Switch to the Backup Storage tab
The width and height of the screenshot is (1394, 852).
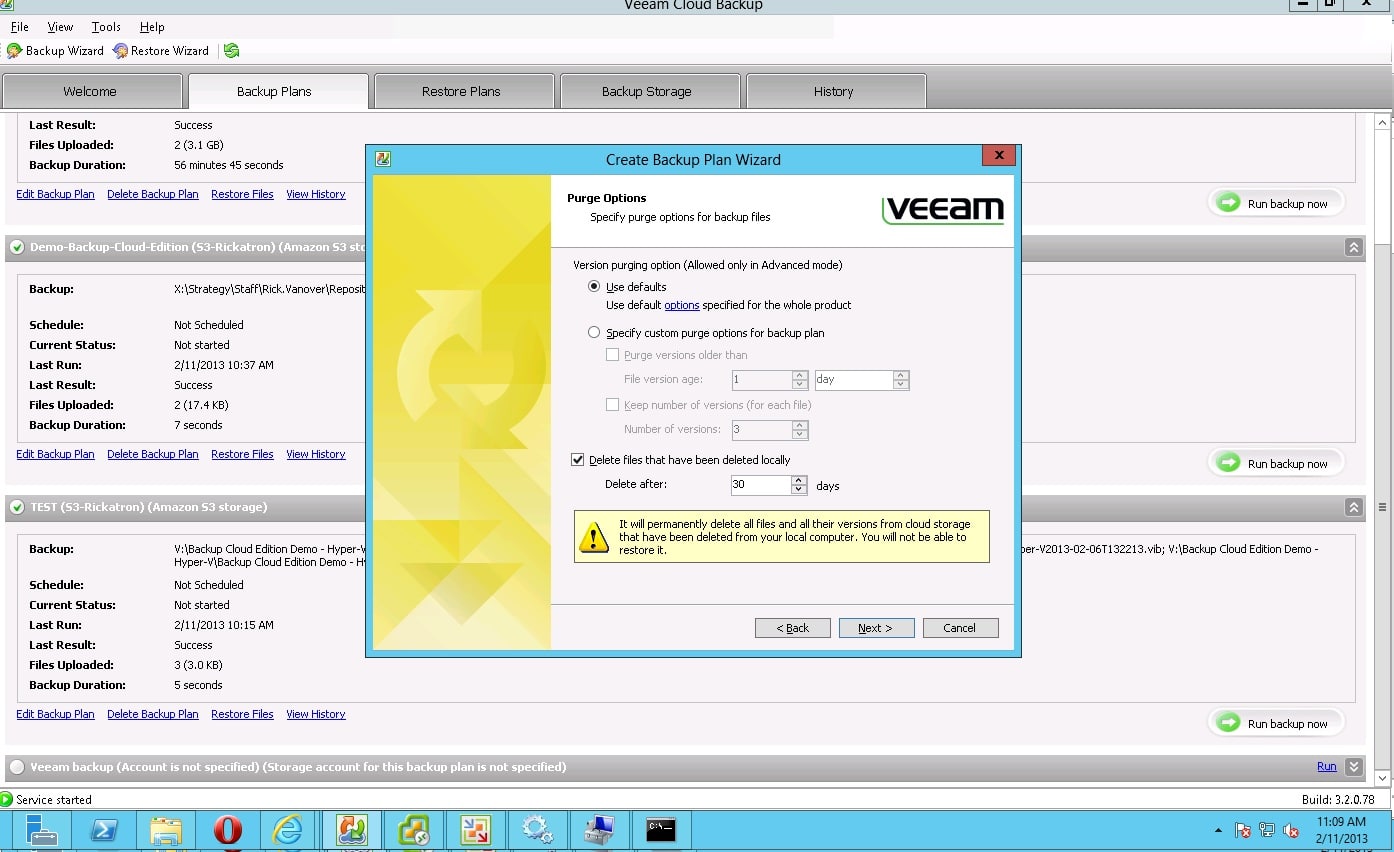coord(647,91)
